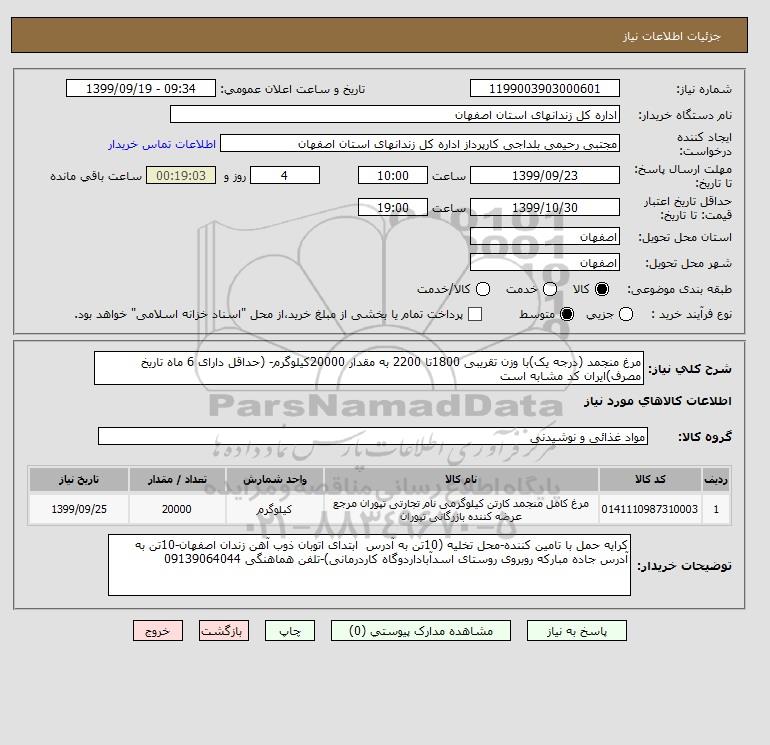
Task: Select the جزیی purchase type radio
Action: [x=626, y=314]
